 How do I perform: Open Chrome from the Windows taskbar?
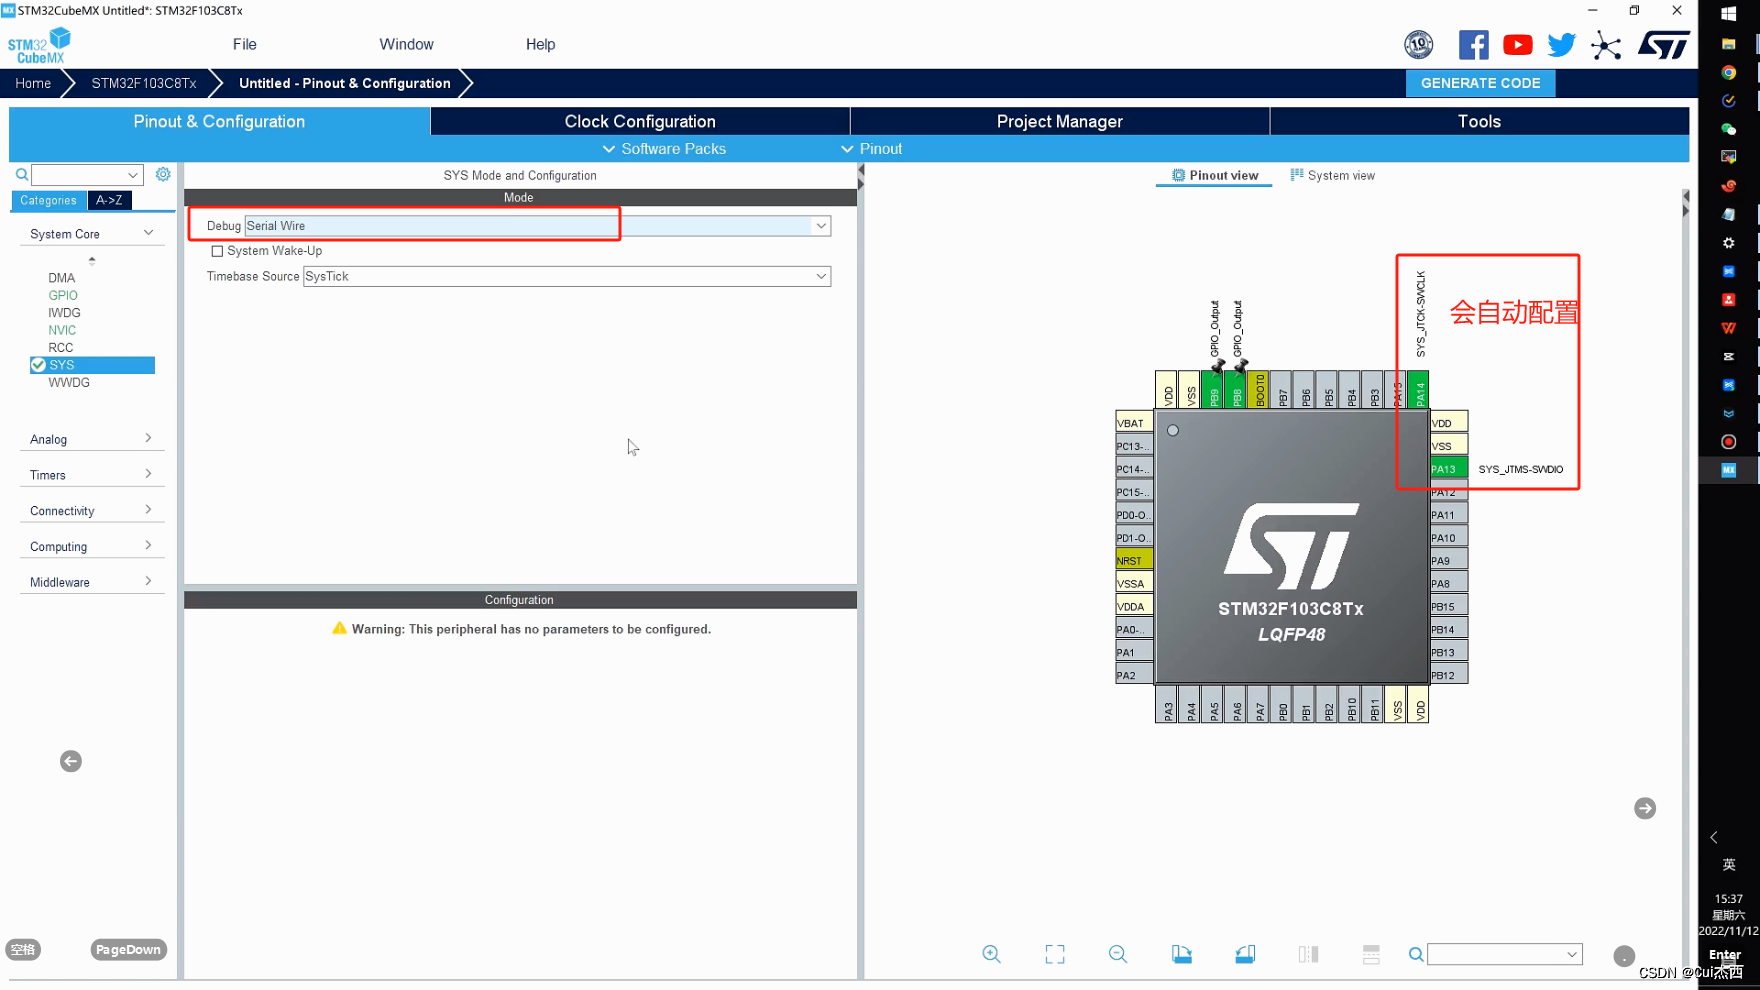(1728, 72)
